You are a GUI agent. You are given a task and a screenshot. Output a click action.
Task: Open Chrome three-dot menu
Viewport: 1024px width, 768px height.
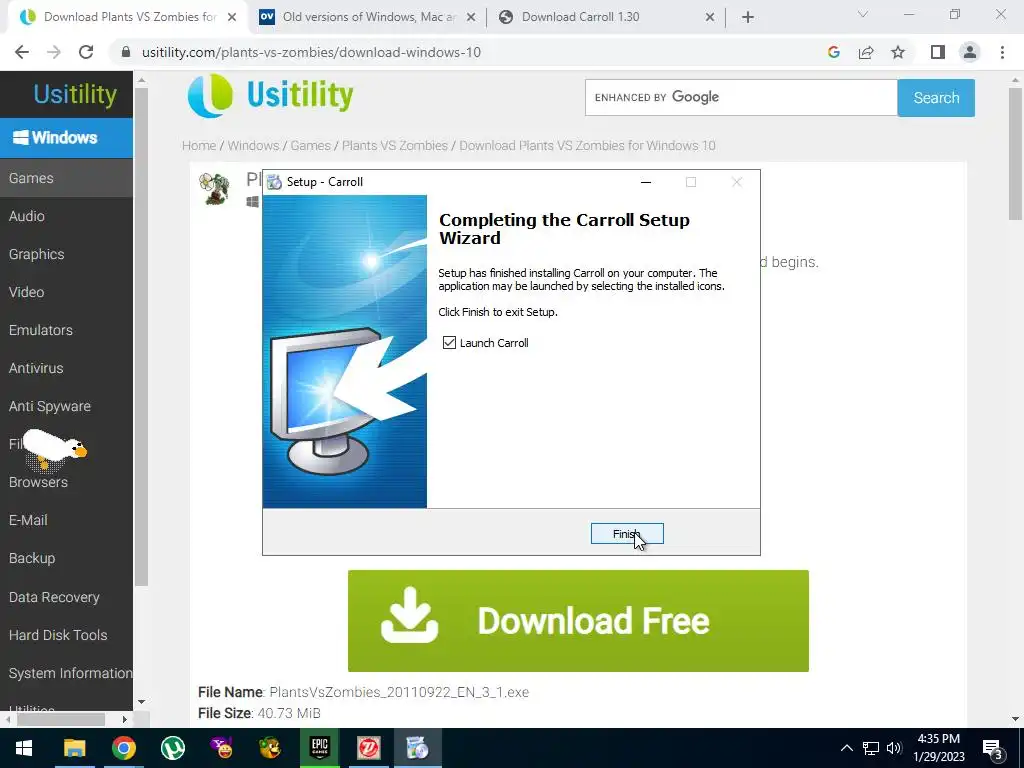click(1002, 52)
